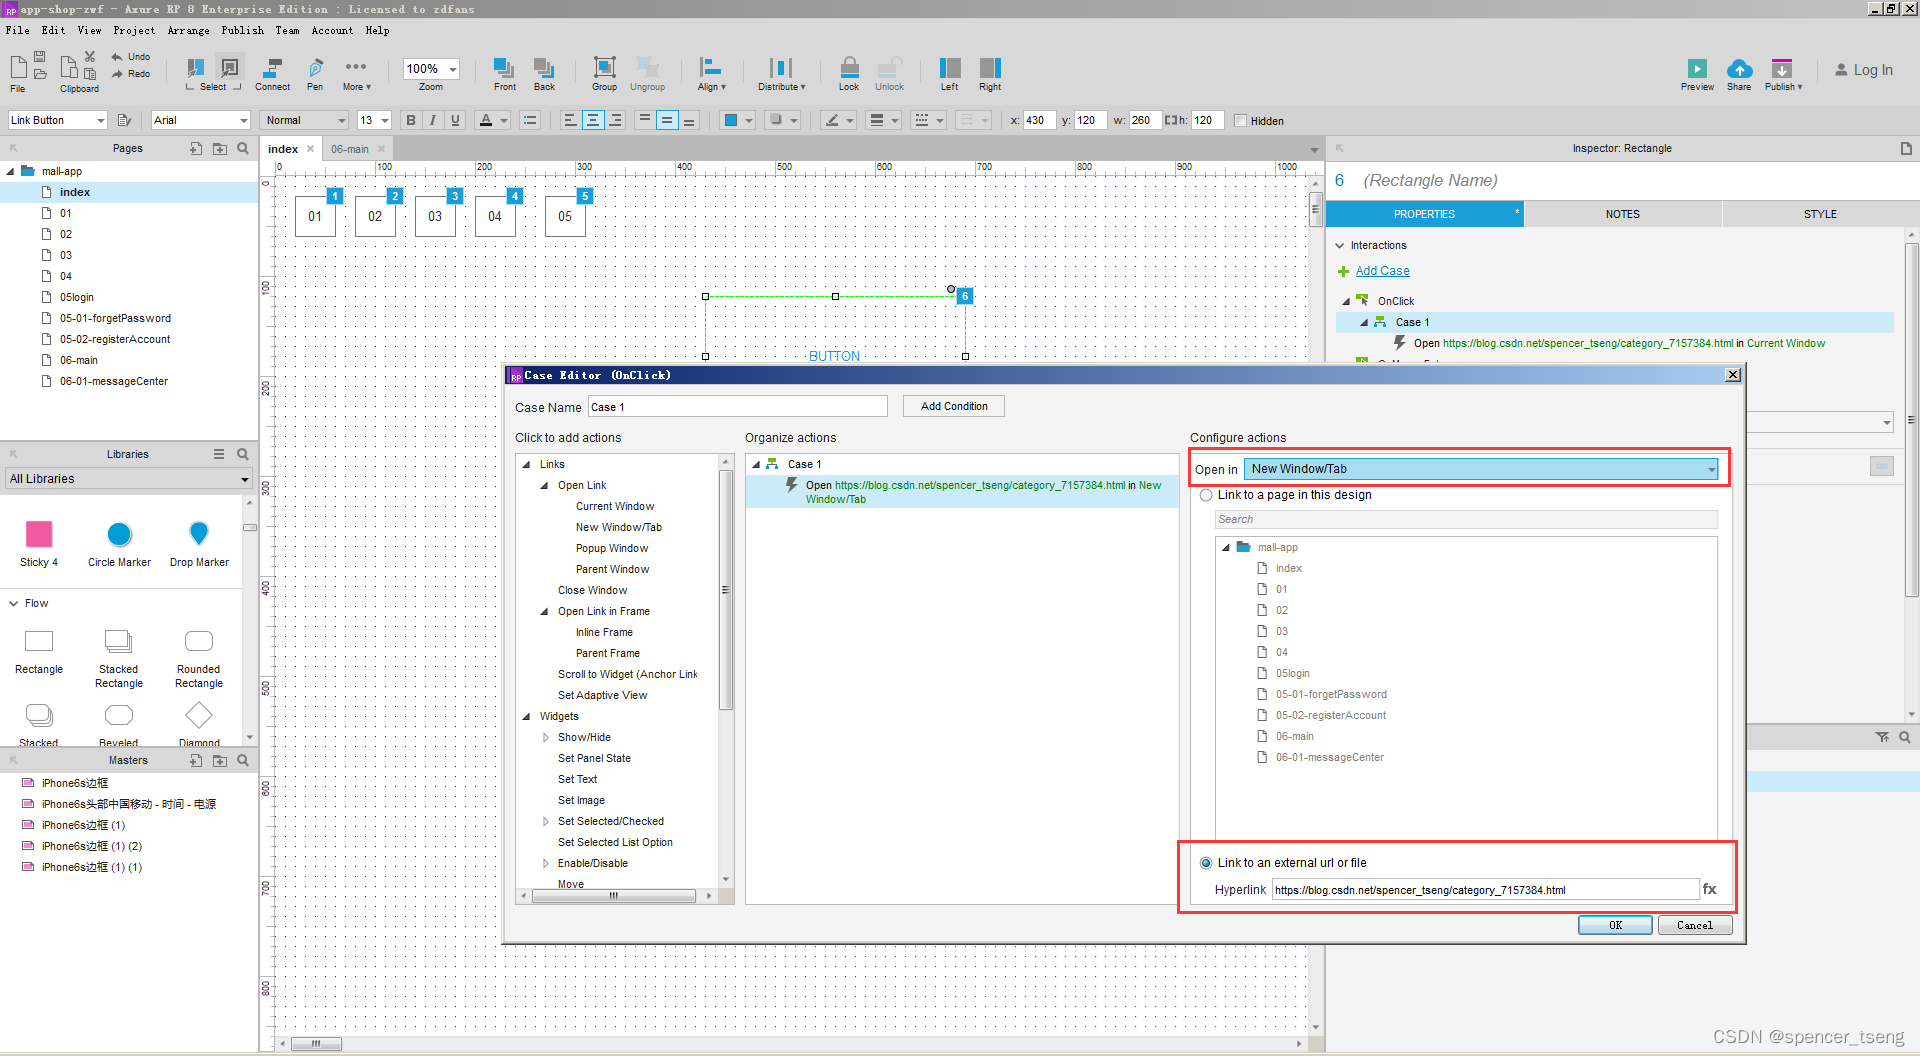Add a new page in Pages panel

196,148
